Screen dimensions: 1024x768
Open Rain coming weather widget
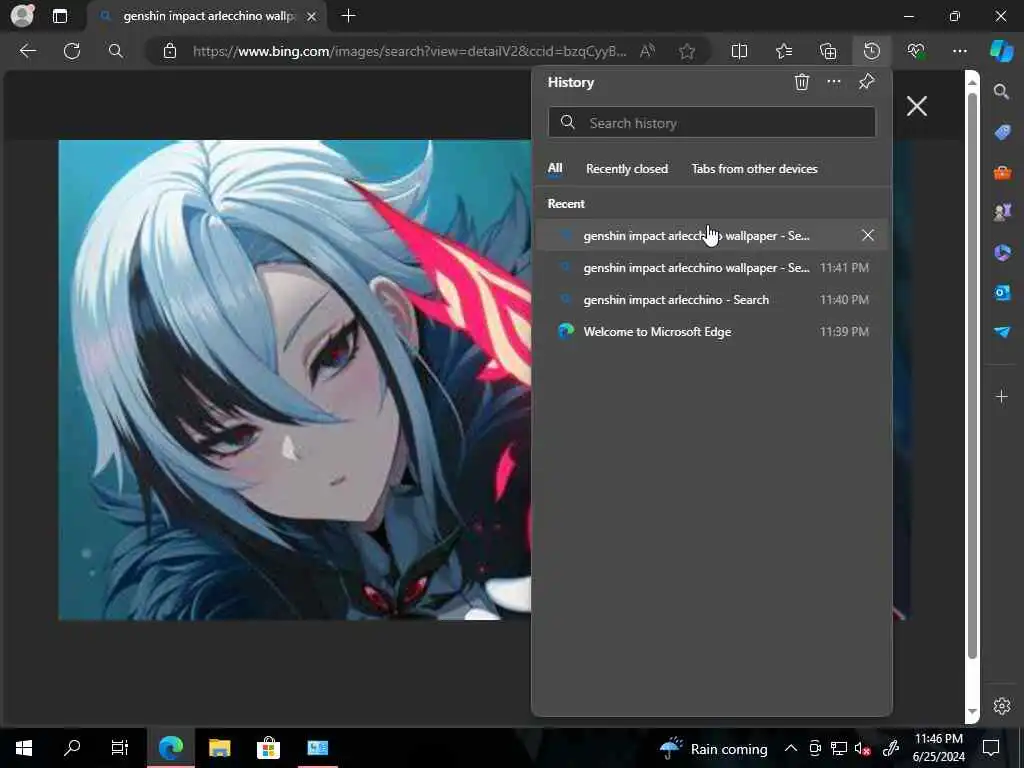714,748
